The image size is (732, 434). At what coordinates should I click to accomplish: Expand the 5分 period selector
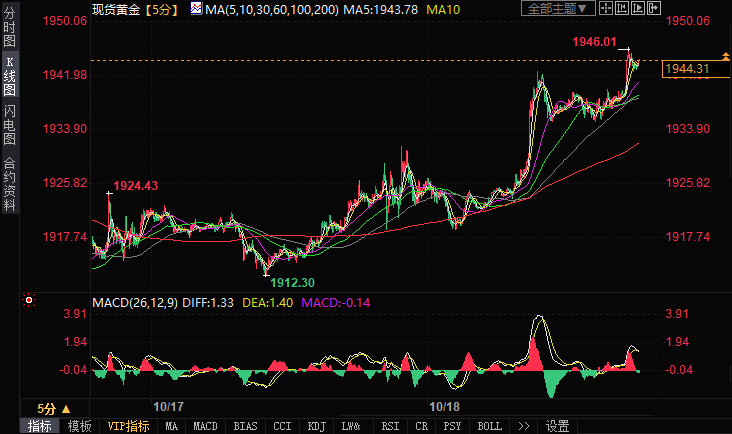click(x=53, y=408)
